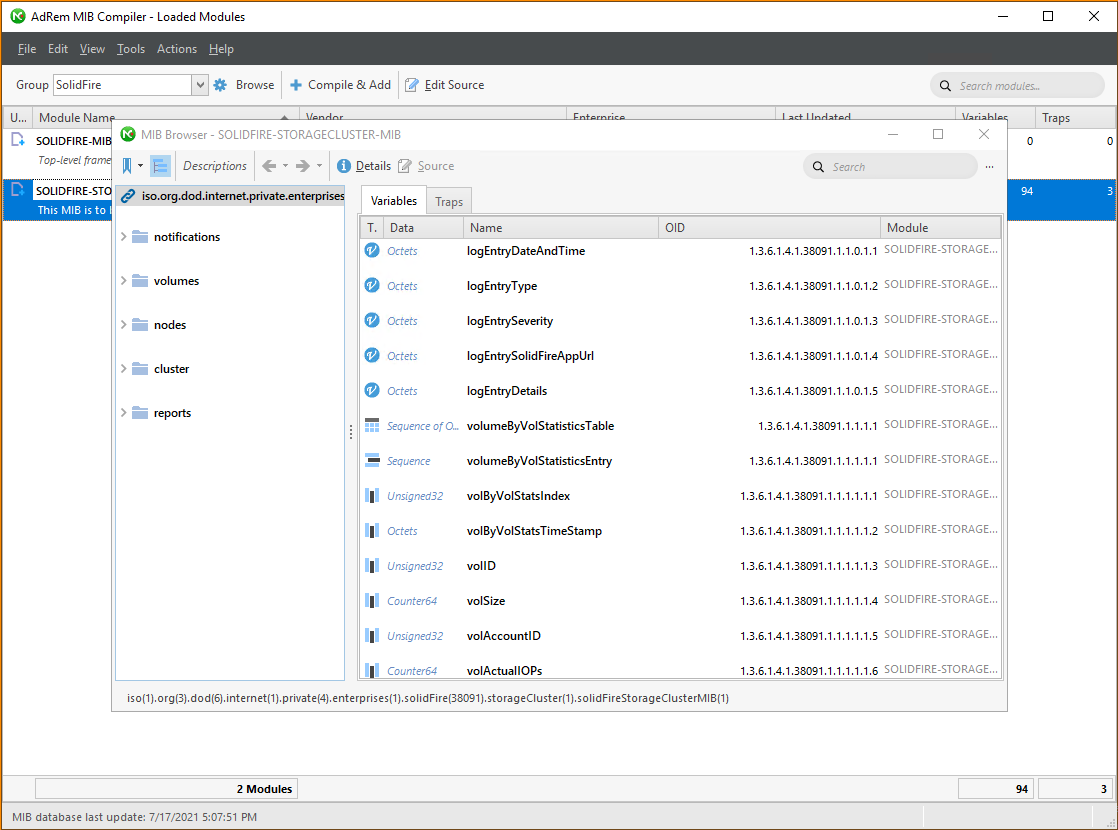Expand the cluster tree node
The height and width of the screenshot is (830, 1118).
[123, 369]
